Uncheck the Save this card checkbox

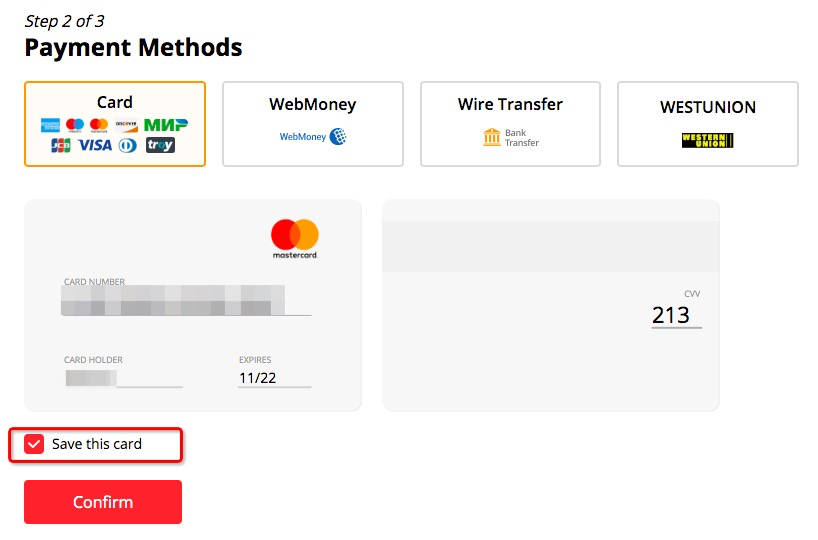tap(34, 445)
